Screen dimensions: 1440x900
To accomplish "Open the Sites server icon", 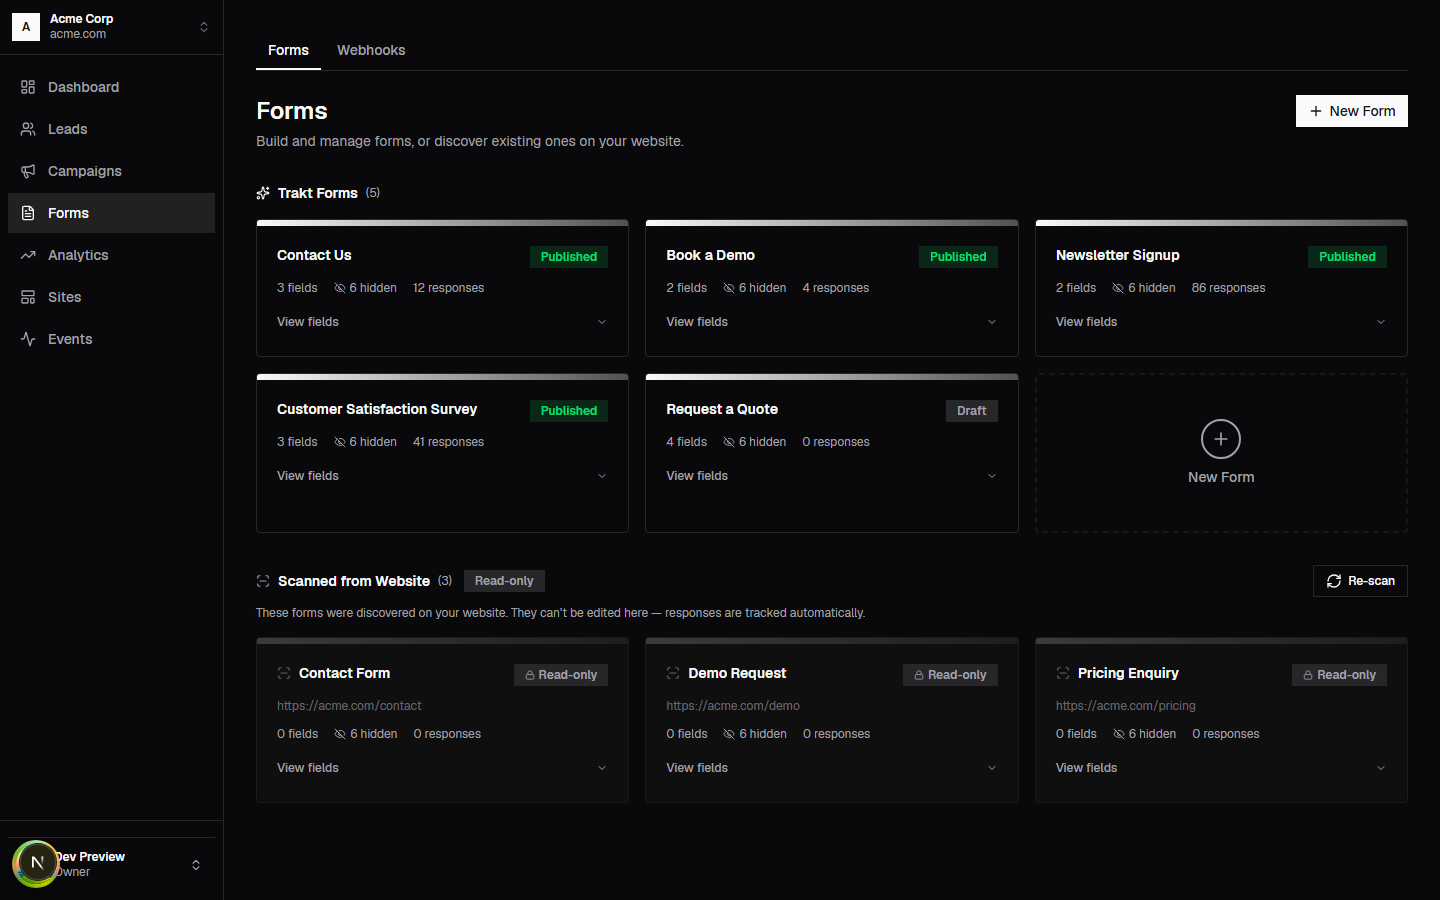I will tap(28, 297).
